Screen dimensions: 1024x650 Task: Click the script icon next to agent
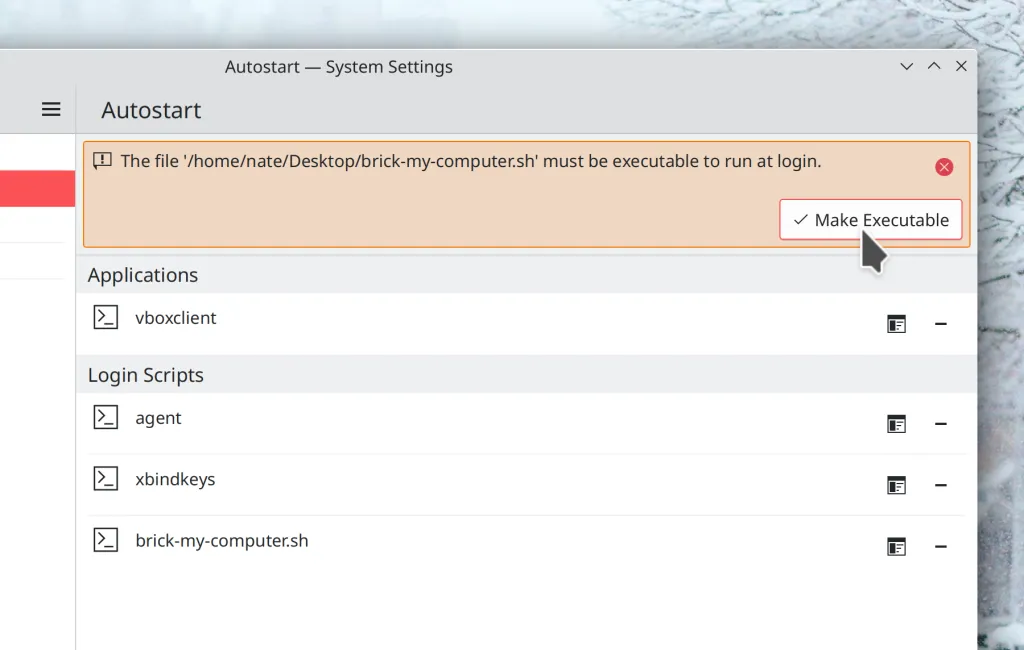coord(106,417)
